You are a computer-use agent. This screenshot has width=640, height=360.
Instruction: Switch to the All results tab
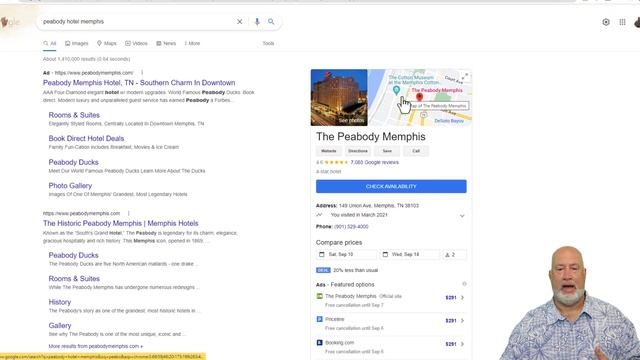pos(50,43)
